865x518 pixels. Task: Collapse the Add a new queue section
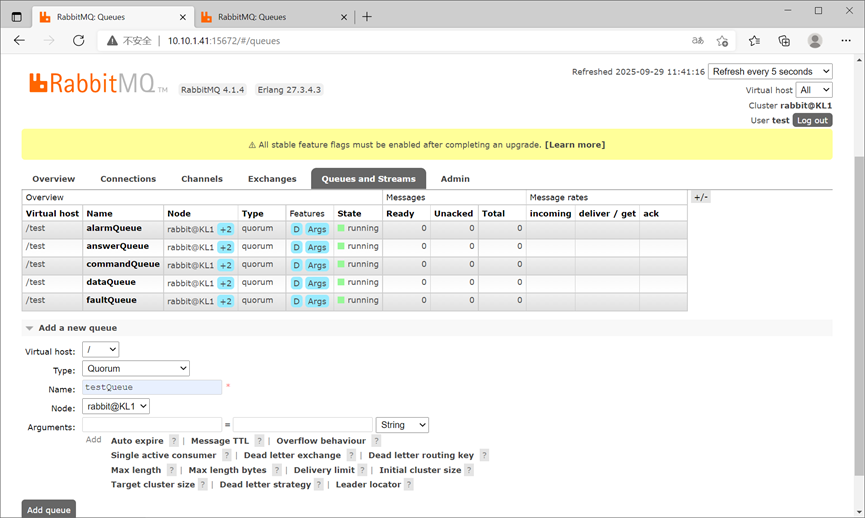(x=72, y=328)
